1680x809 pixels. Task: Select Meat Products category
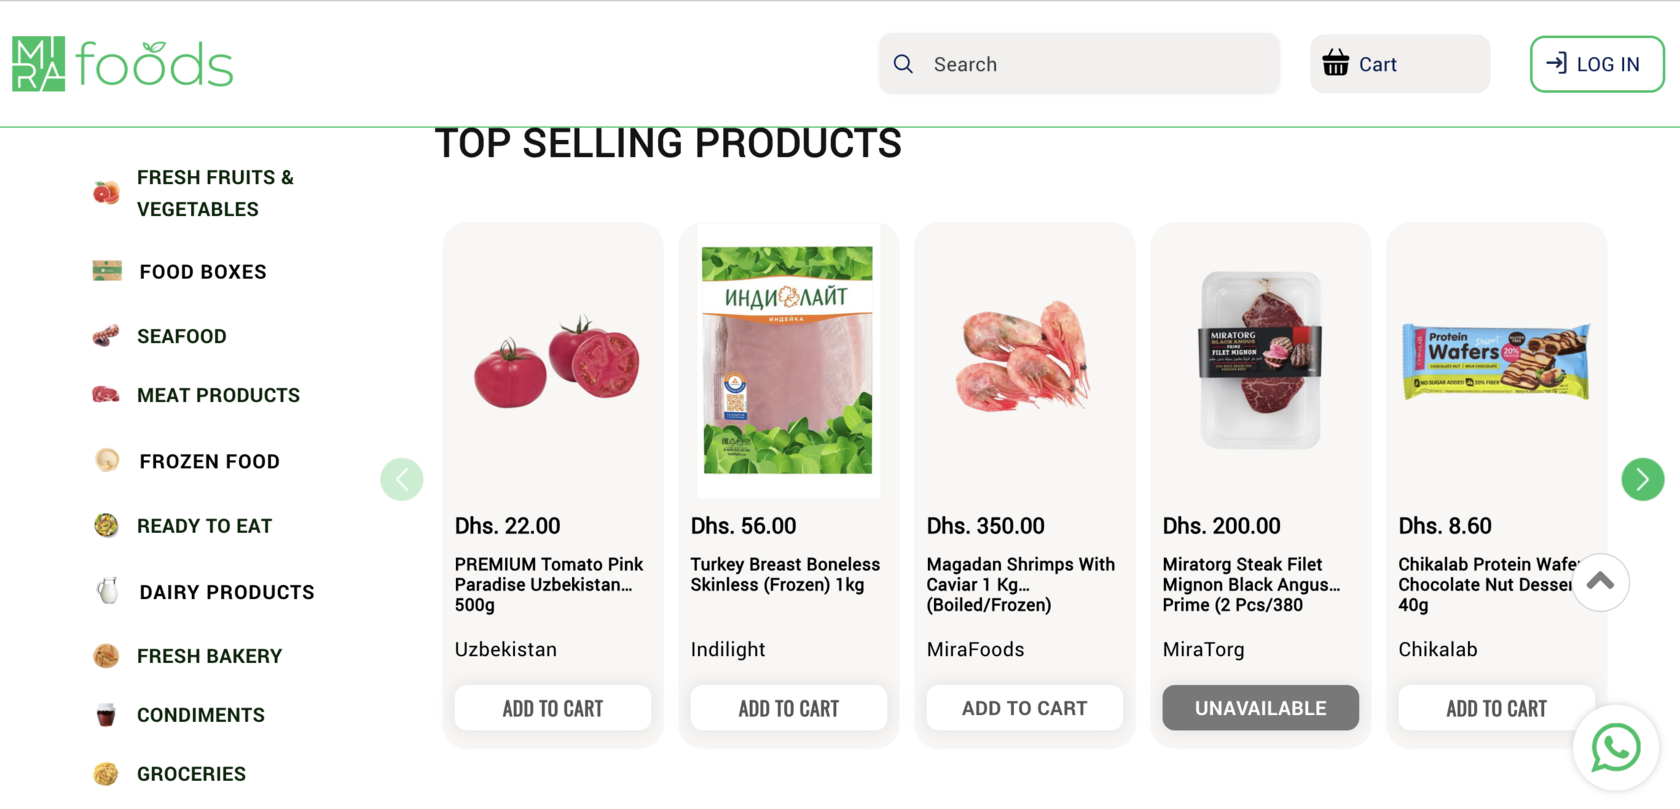218,395
